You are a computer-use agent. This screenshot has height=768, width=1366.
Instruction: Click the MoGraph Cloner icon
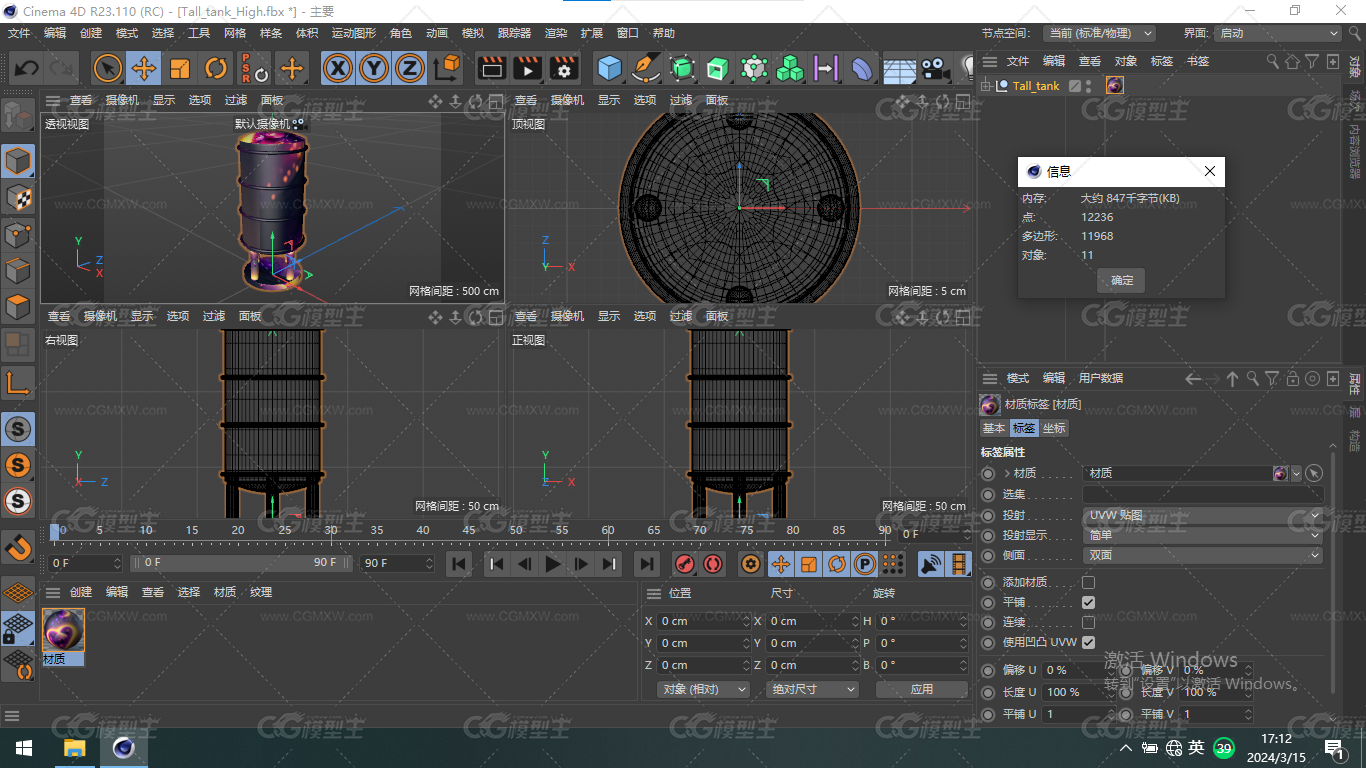point(790,68)
